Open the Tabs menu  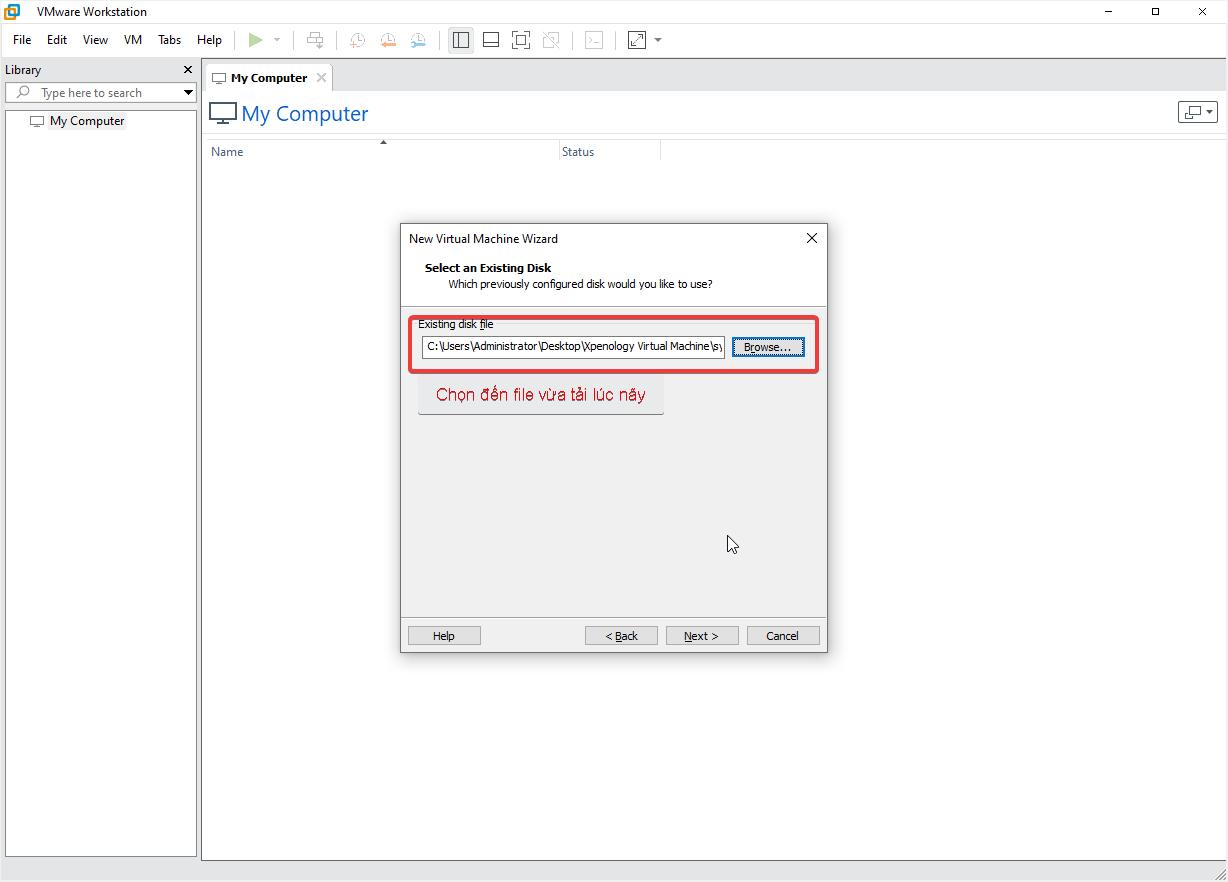(x=170, y=40)
